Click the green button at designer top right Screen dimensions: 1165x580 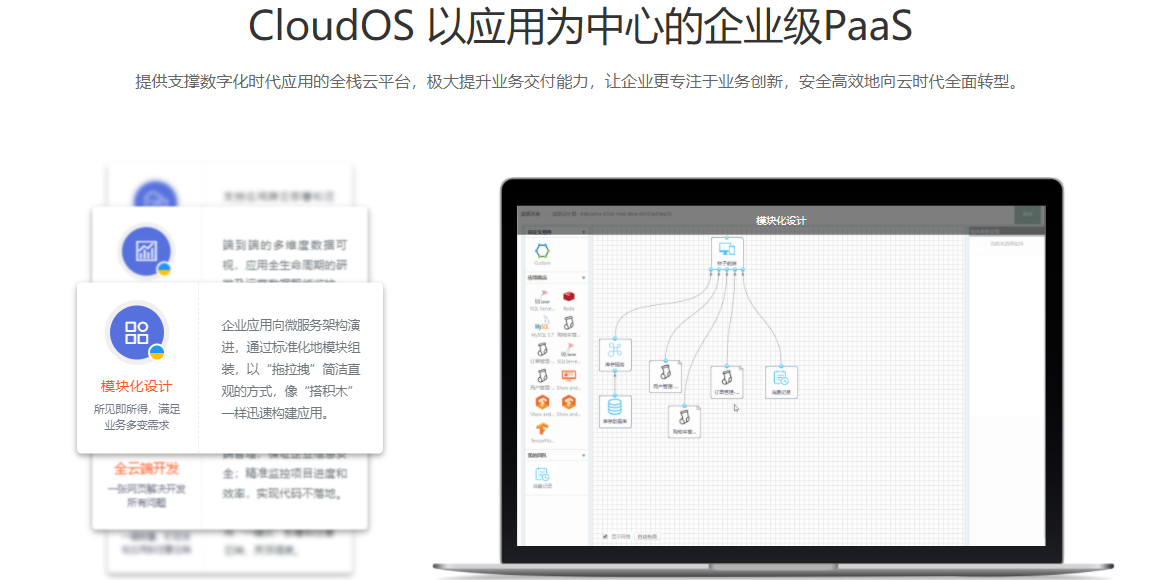(x=1029, y=214)
